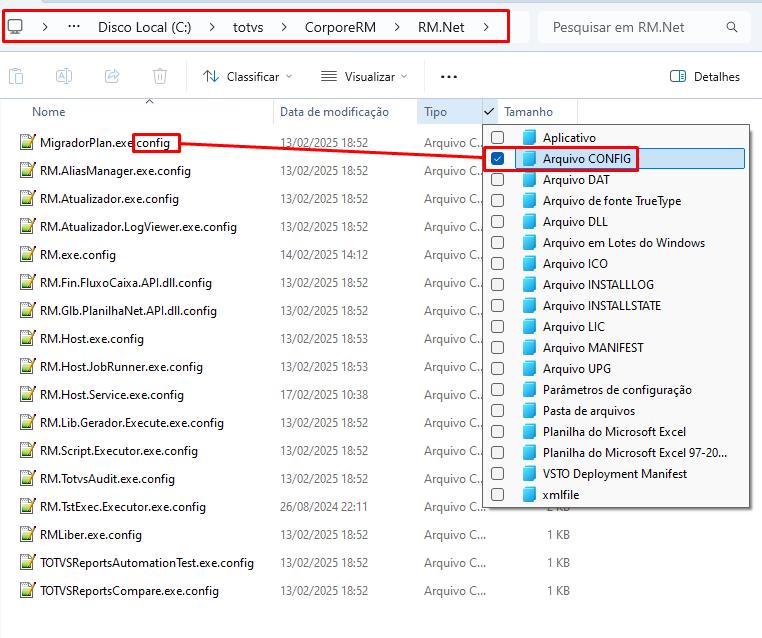Check the Arquivo DAT filter checkbox

pyautogui.click(x=497, y=179)
